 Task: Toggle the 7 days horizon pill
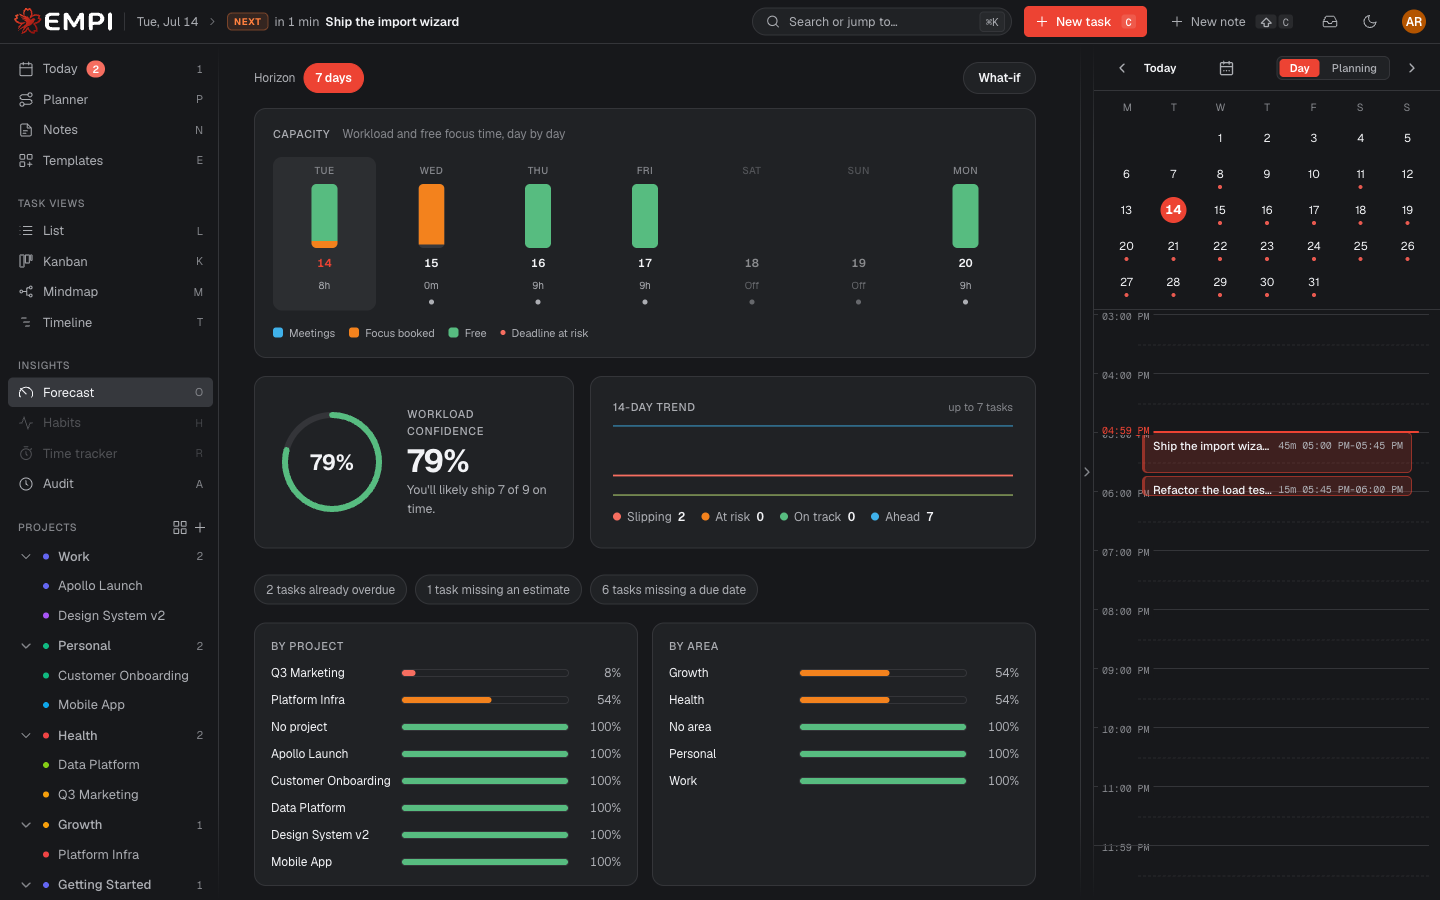click(x=333, y=78)
